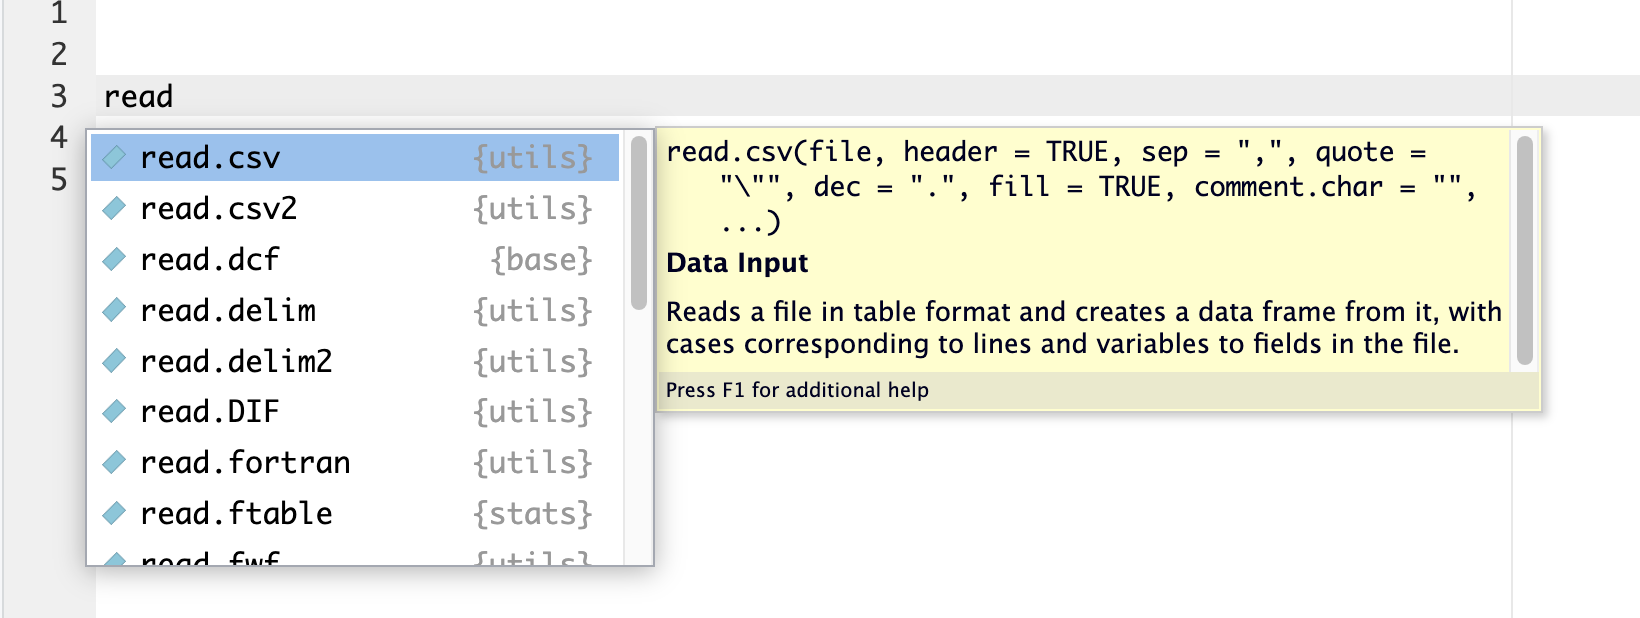This screenshot has height=618, width=1640.
Task: Click the 'Press F1 for additional help' text
Action: coord(797,390)
